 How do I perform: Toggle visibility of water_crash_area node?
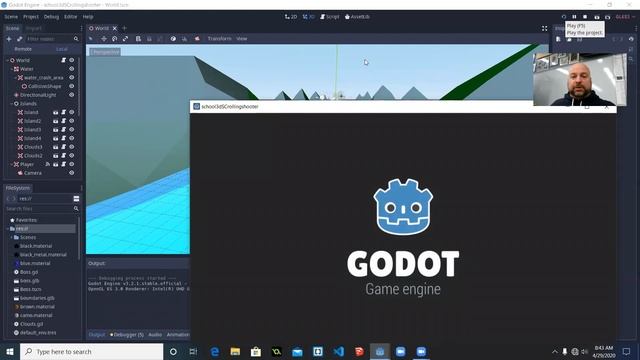(x=71, y=78)
